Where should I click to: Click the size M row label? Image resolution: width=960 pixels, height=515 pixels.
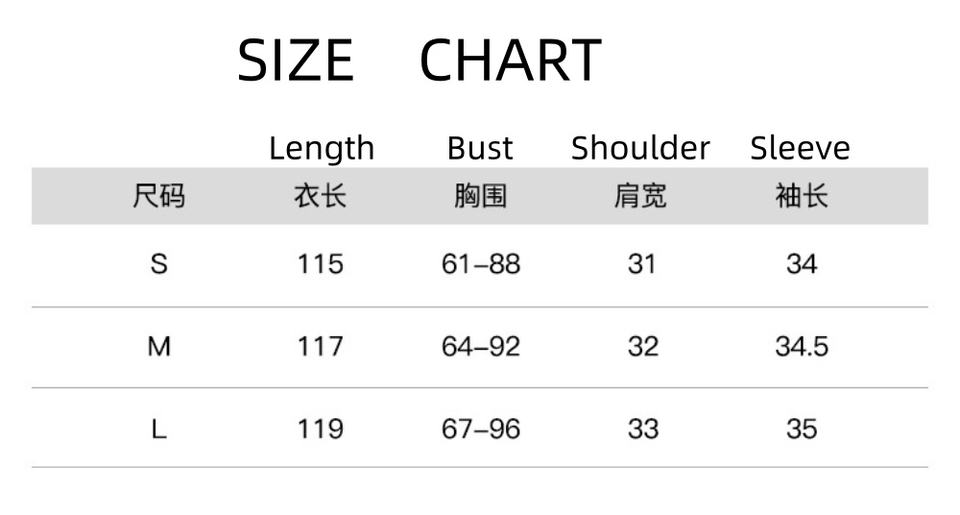159,346
